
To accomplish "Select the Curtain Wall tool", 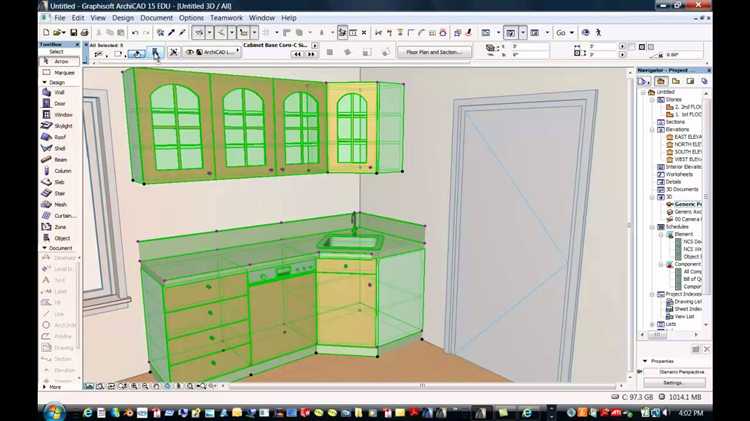I will click(58, 216).
